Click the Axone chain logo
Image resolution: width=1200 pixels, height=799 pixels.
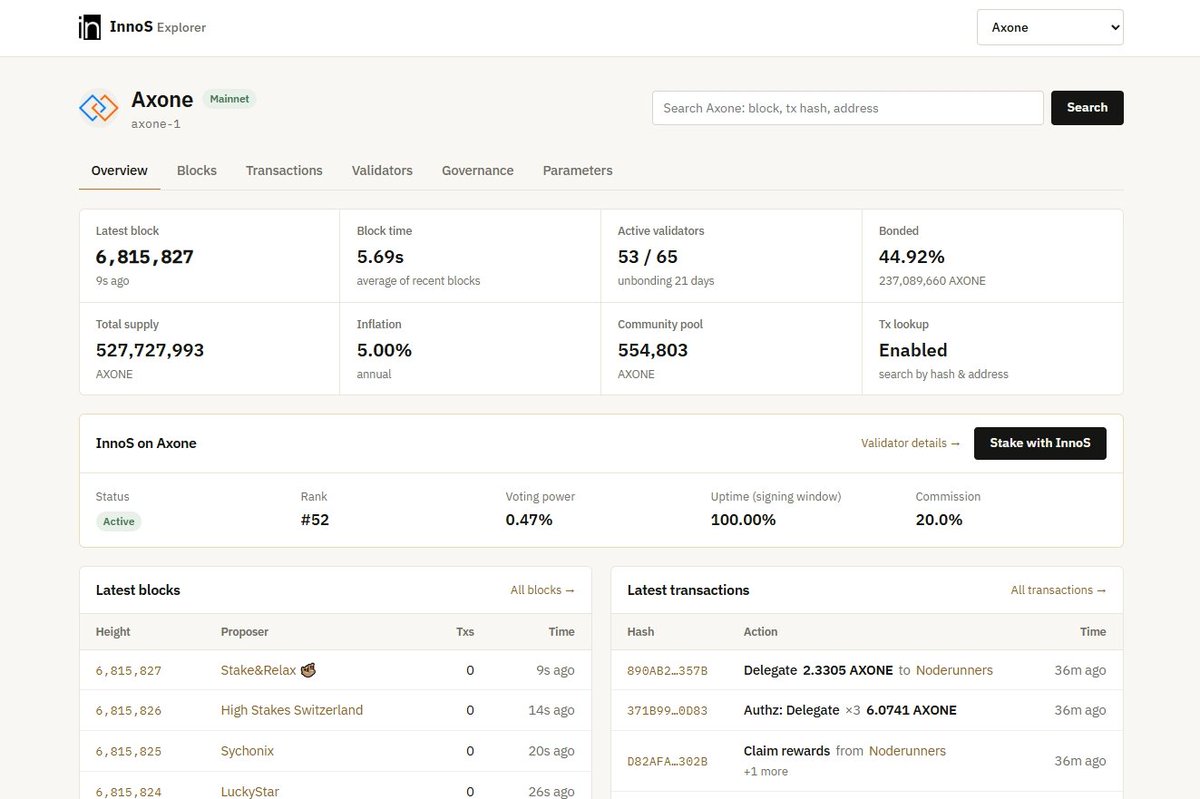pyautogui.click(x=99, y=108)
